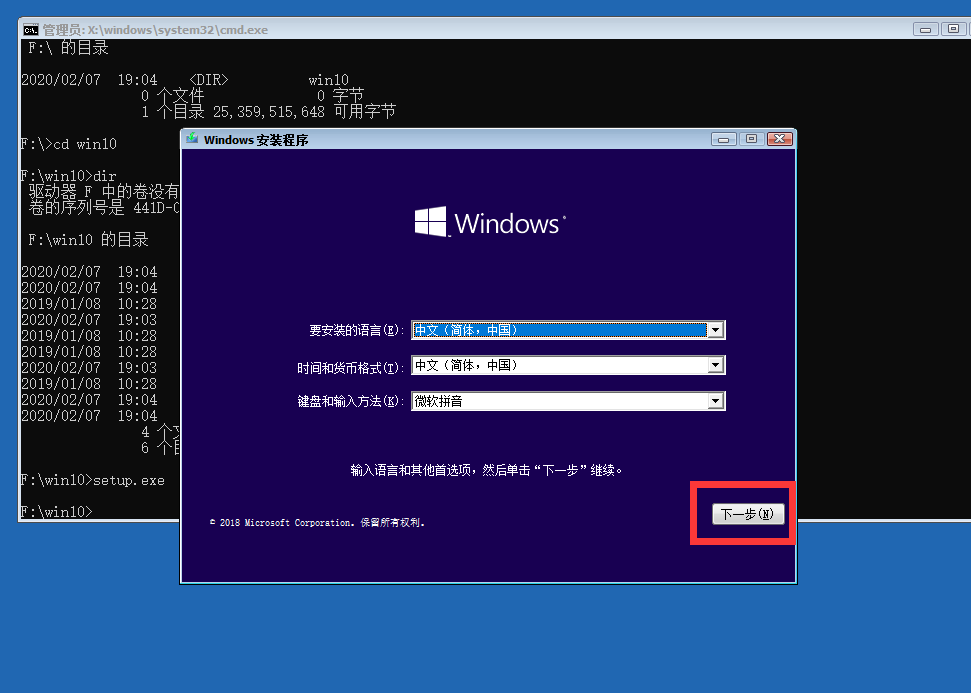Click the Windows 安装程序 title text

pos(256,140)
